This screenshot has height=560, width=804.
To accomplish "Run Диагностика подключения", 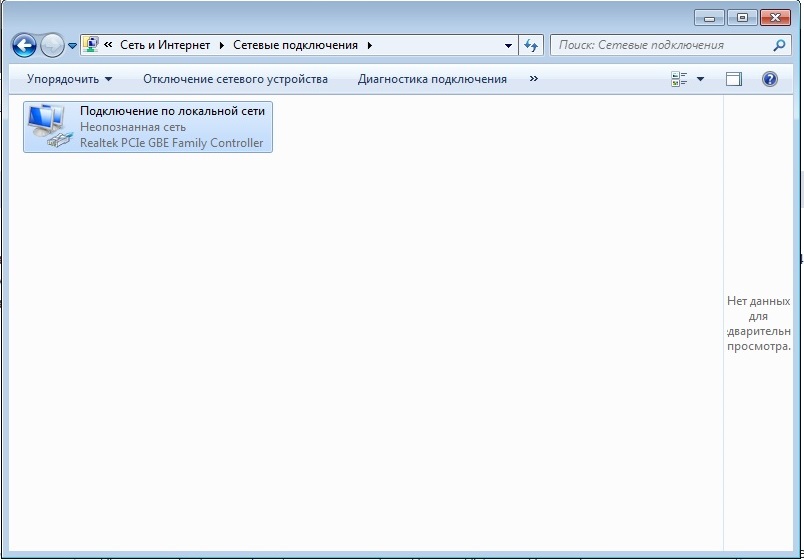I will pos(432,79).
